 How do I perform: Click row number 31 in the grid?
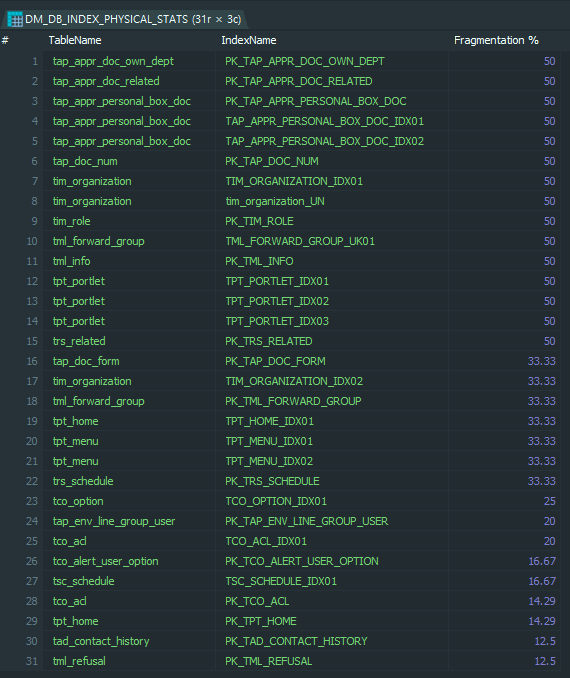click(x=32, y=661)
